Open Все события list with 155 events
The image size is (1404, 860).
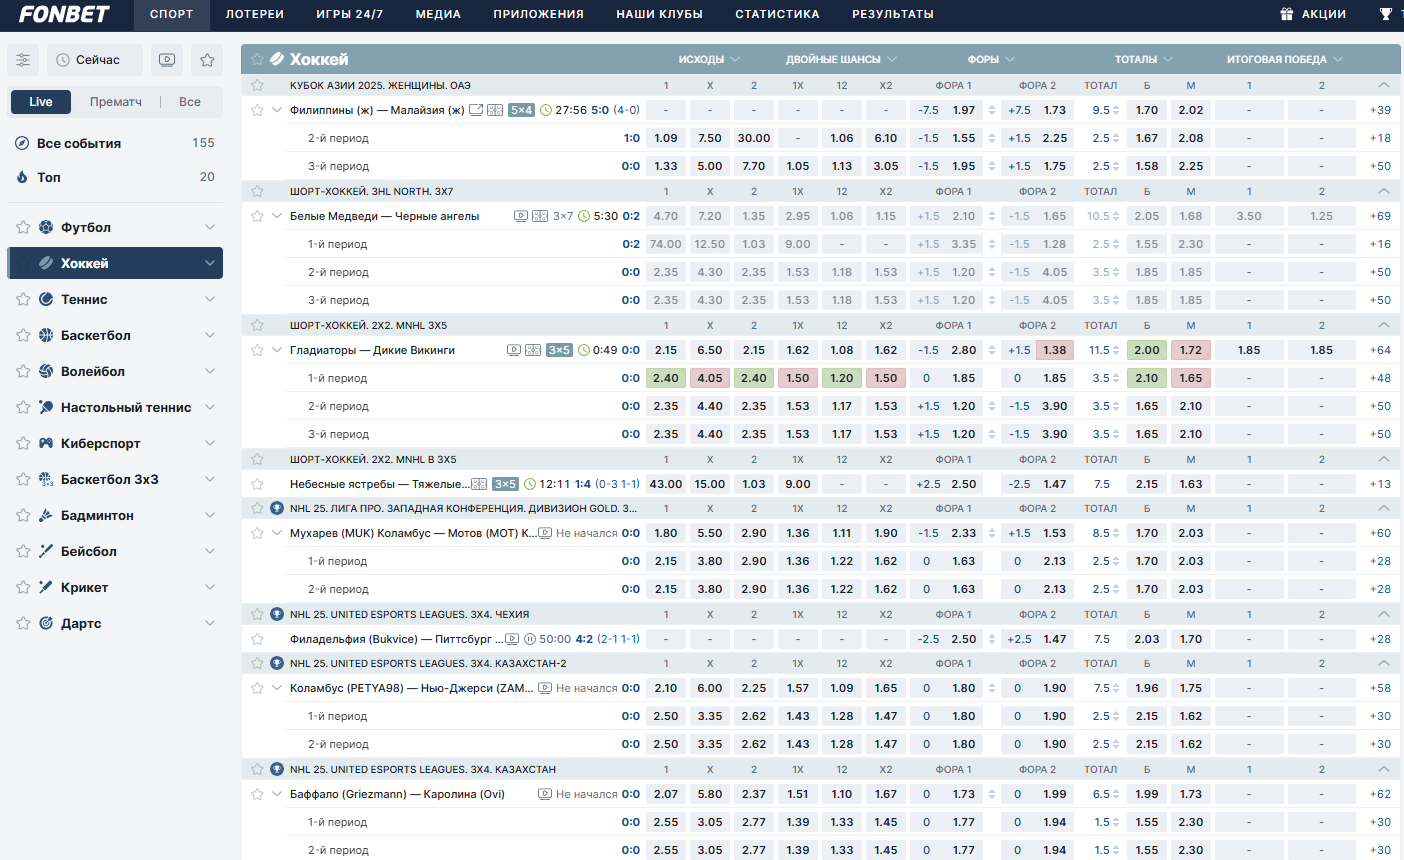pos(115,143)
